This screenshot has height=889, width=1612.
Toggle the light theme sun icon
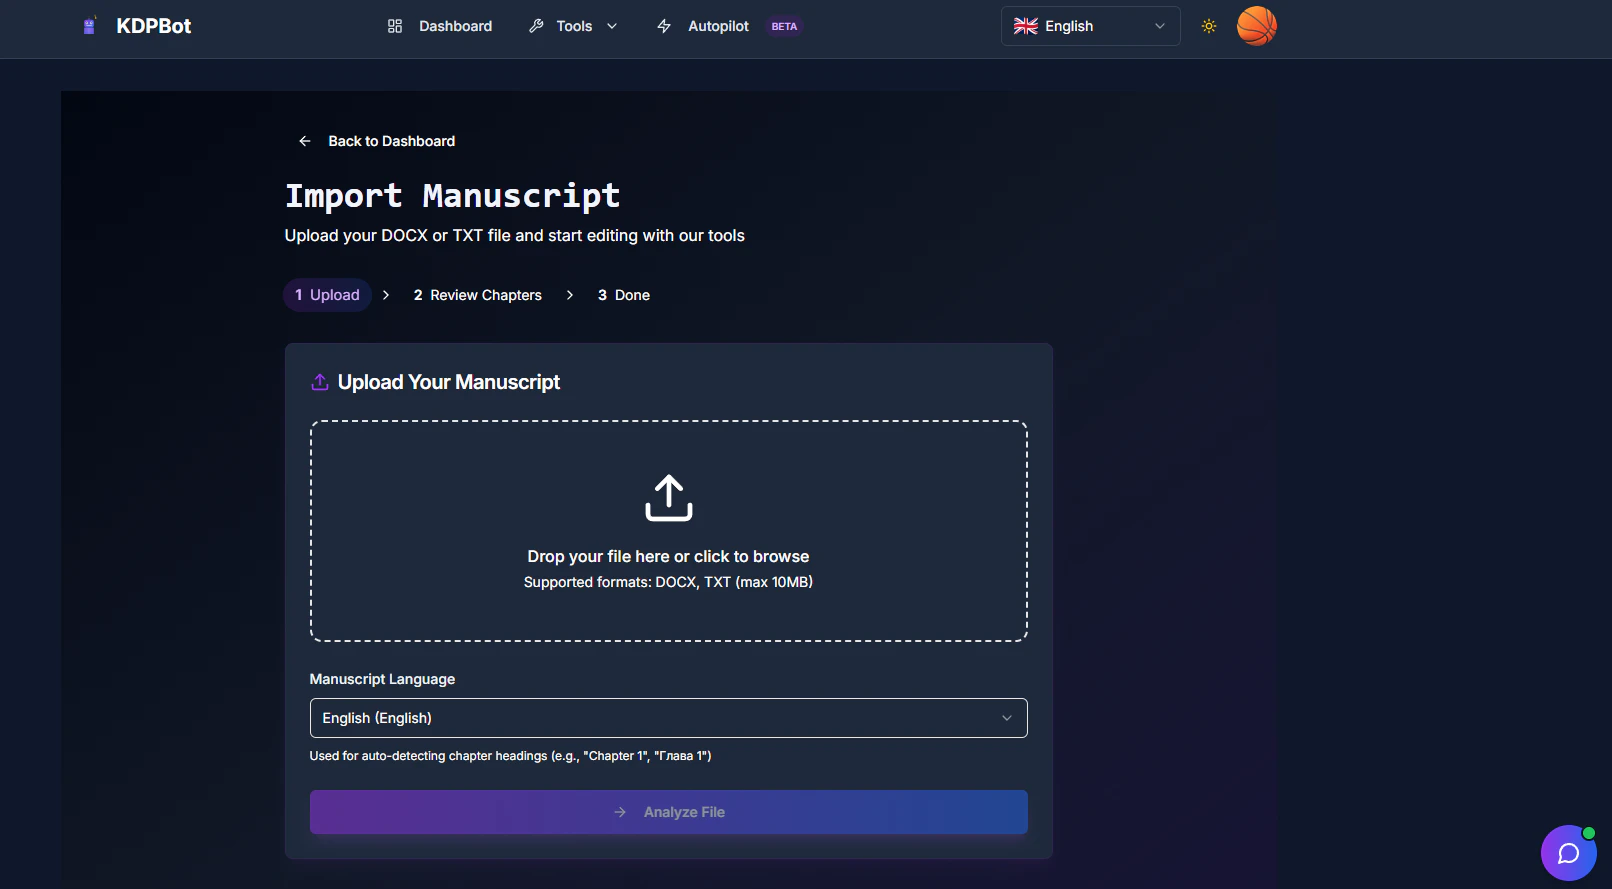pos(1209,26)
